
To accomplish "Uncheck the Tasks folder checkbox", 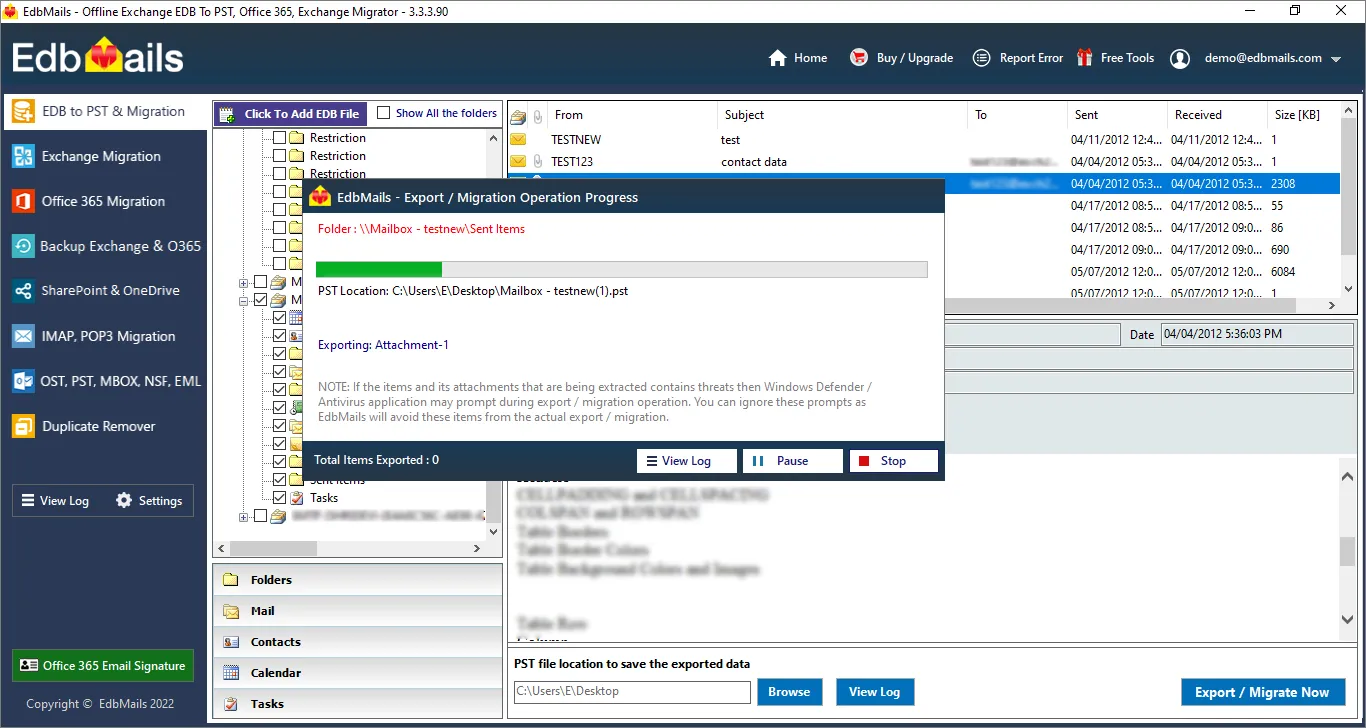I will [x=280, y=498].
